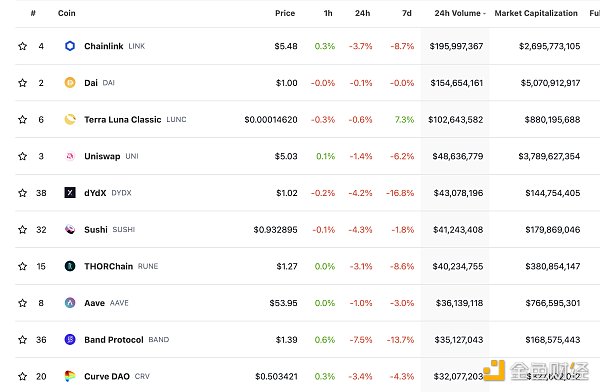The width and height of the screenshot is (600, 392).
Task: Click the Uniswap pink logo icon
Action: pyautogui.click(x=70, y=156)
